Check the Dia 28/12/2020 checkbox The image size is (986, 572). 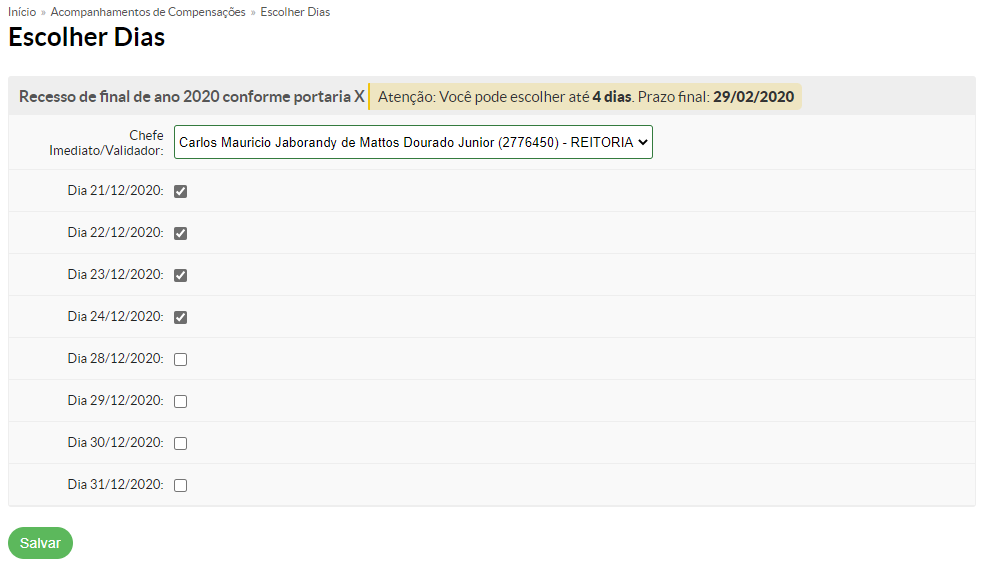tap(180, 360)
